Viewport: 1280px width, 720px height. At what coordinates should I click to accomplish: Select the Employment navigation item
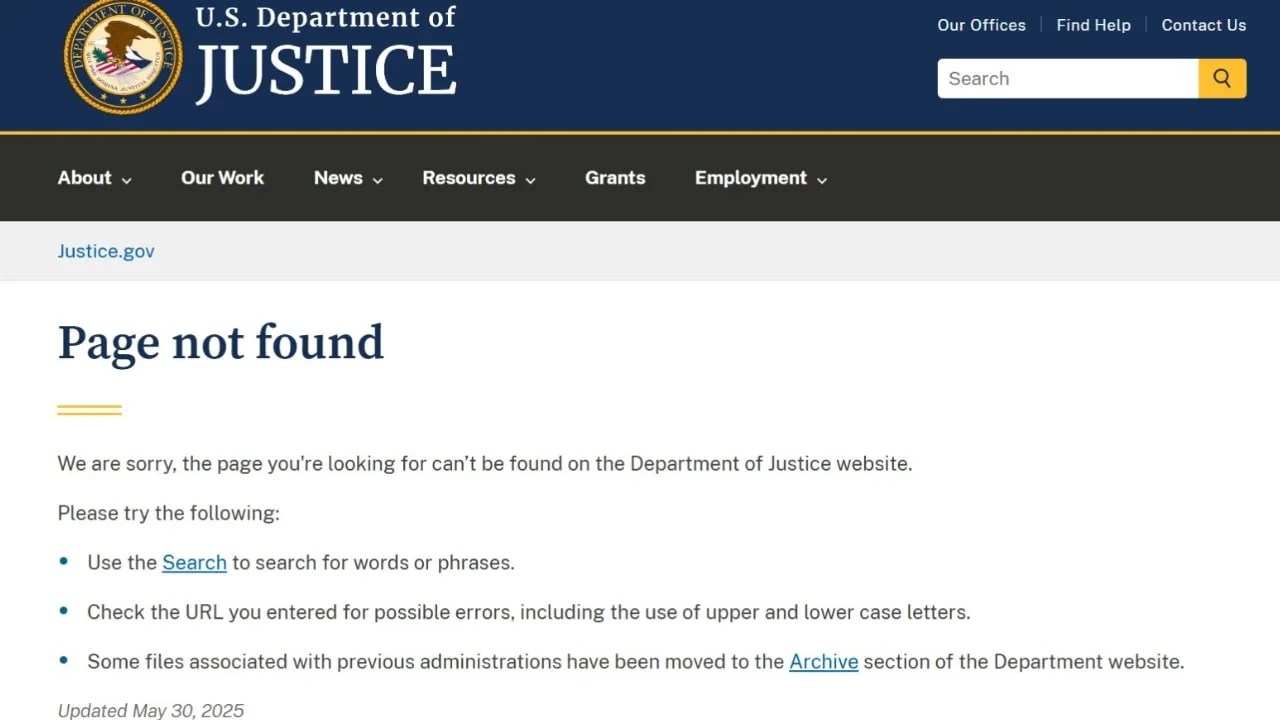750,178
